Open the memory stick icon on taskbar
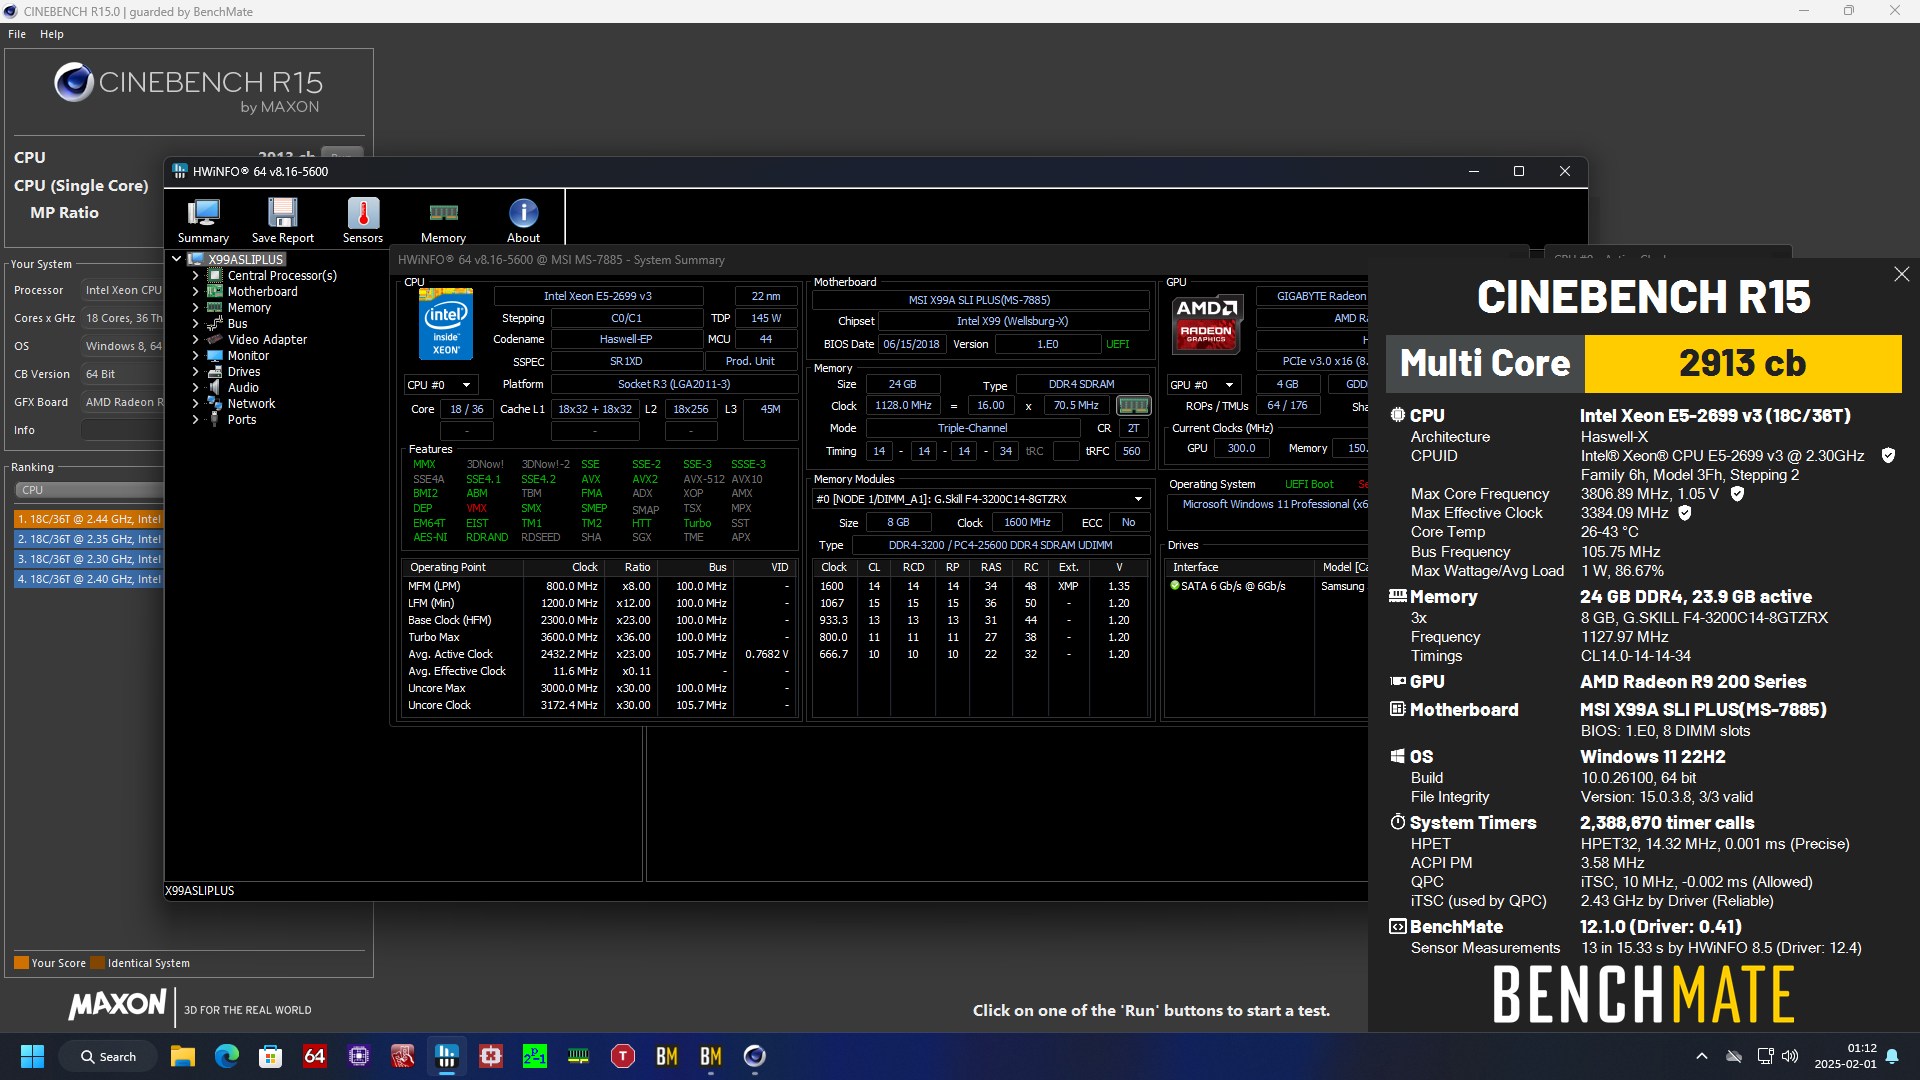Viewport: 1920px width, 1080px height. [x=579, y=1056]
